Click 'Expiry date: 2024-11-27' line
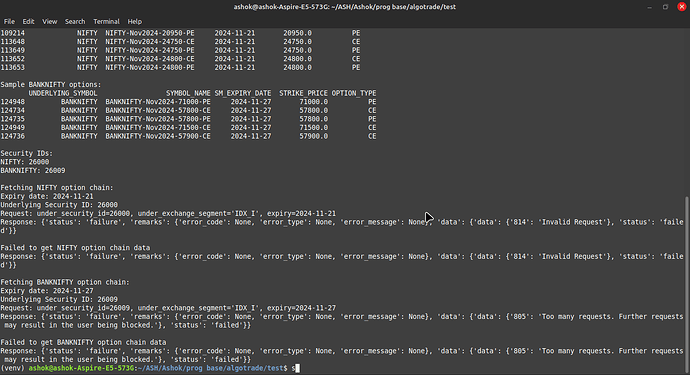The image size is (690, 375). coord(47,291)
